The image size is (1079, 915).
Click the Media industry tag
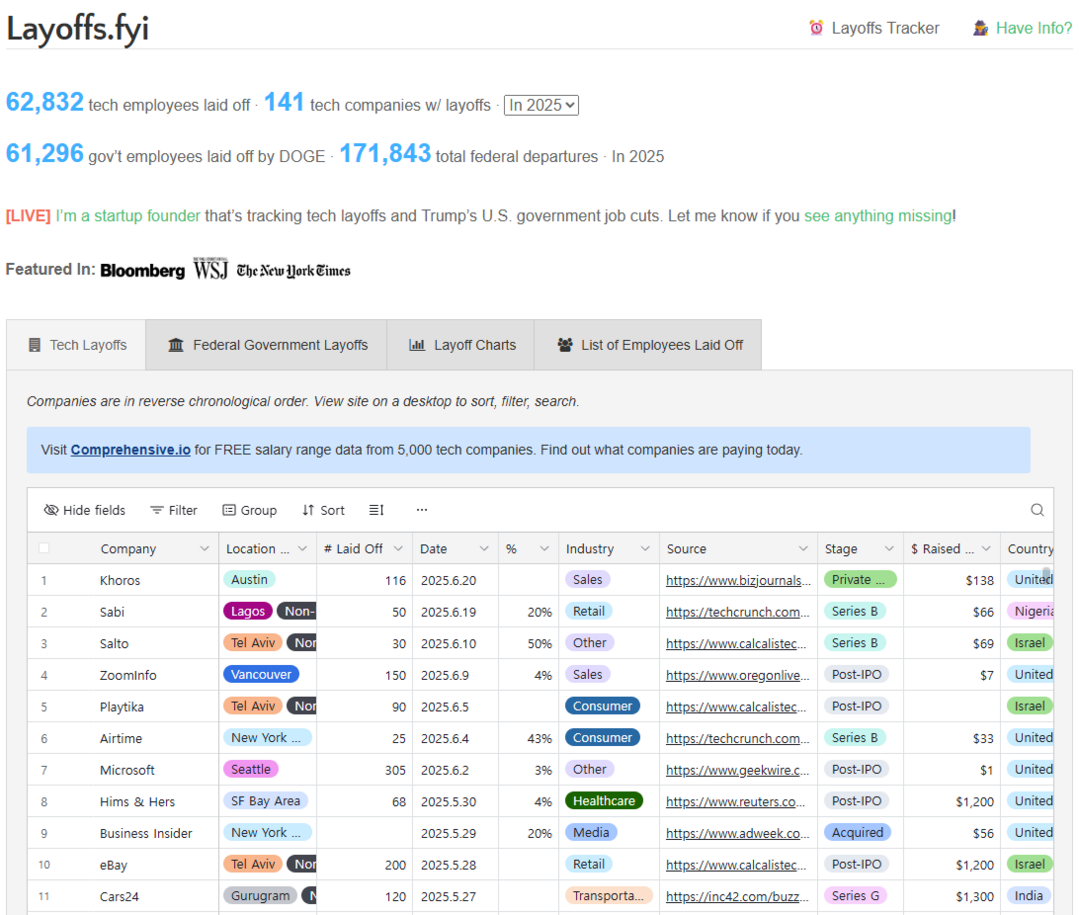[591, 832]
